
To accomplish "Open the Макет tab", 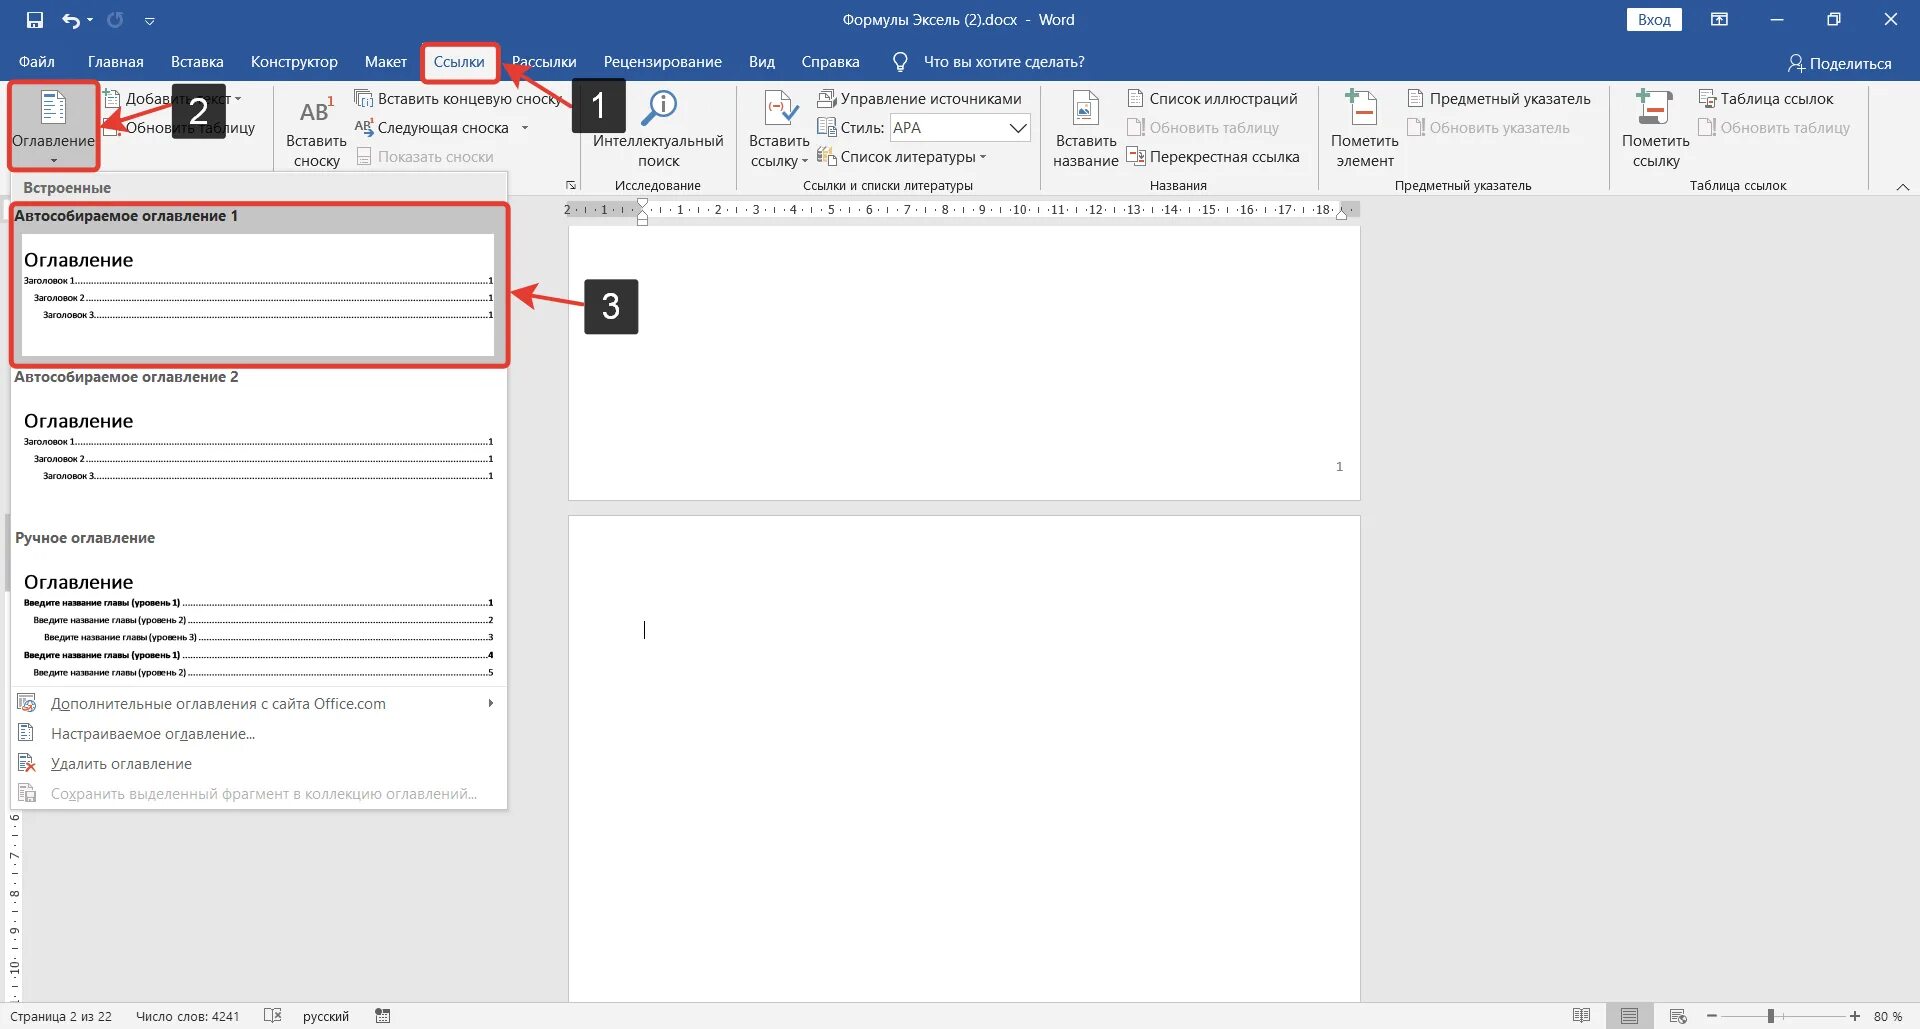I will tap(386, 62).
